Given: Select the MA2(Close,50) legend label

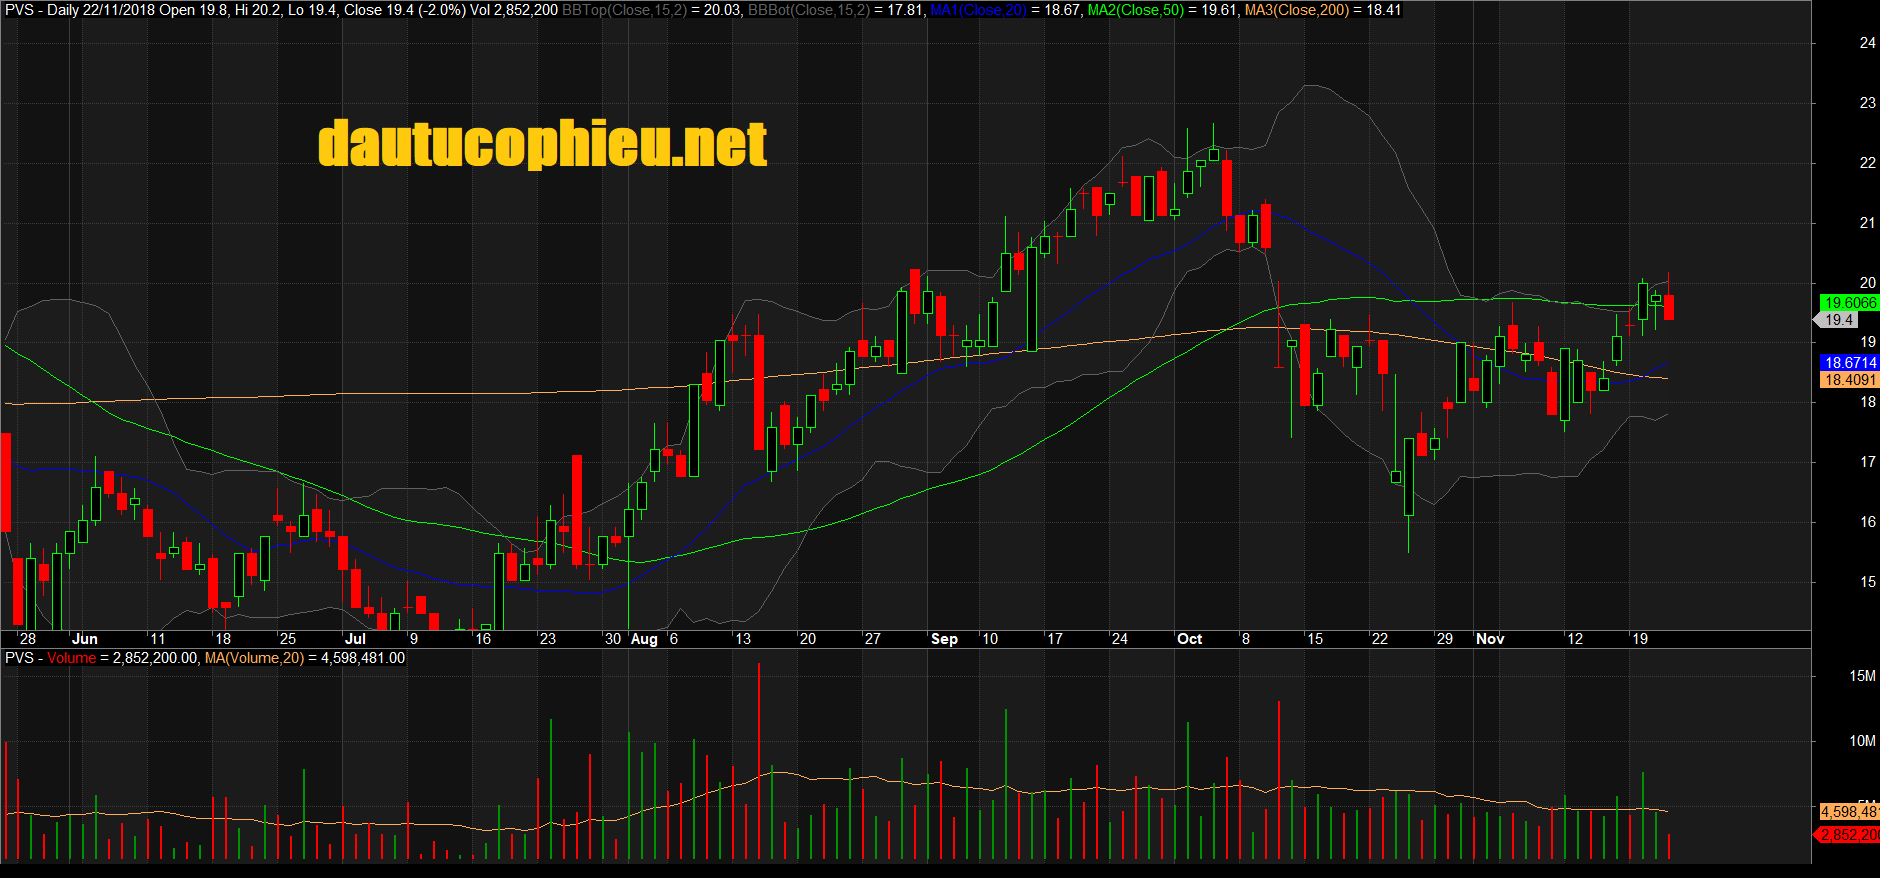Looking at the screenshot, I should pos(1136,10).
